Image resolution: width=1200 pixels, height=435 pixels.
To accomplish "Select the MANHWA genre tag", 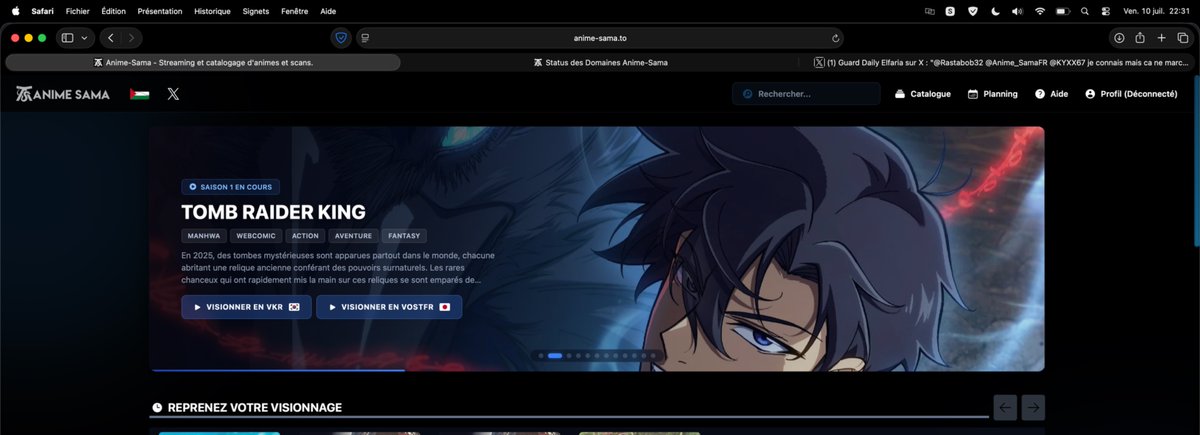I will 203,236.
